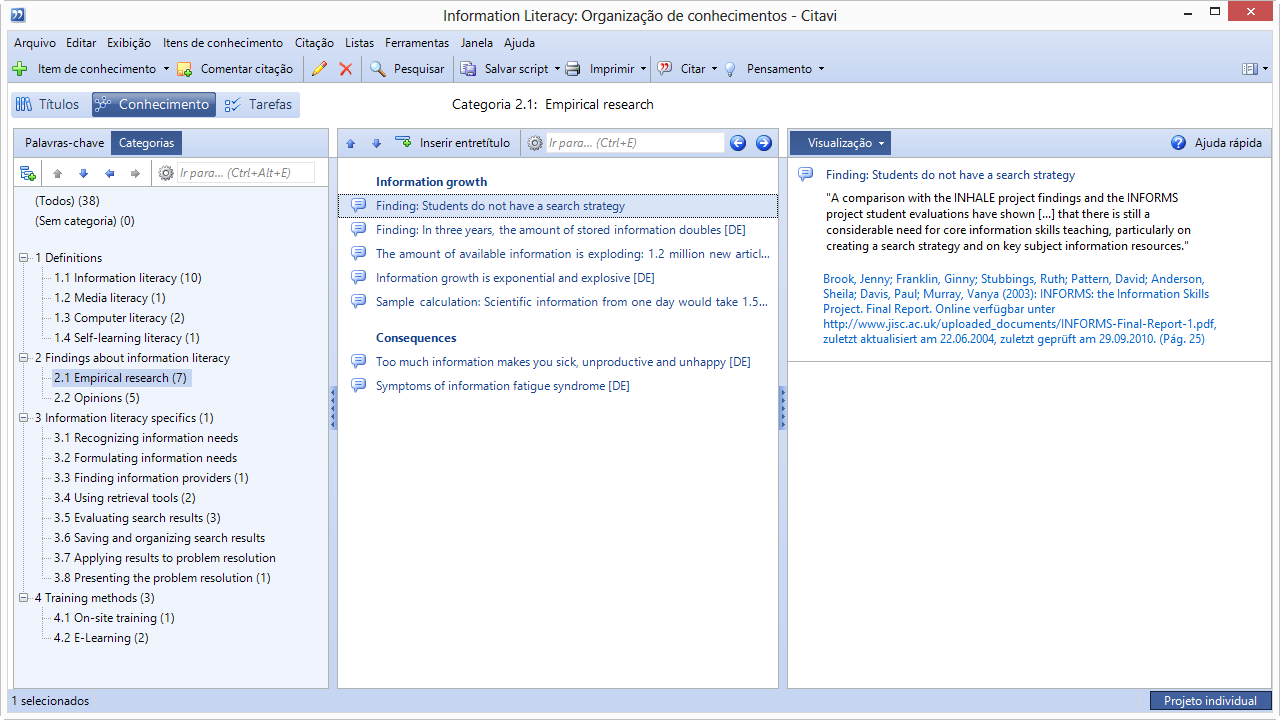Click the Imprimir printer icon
This screenshot has width=1280, height=720.
573,69
